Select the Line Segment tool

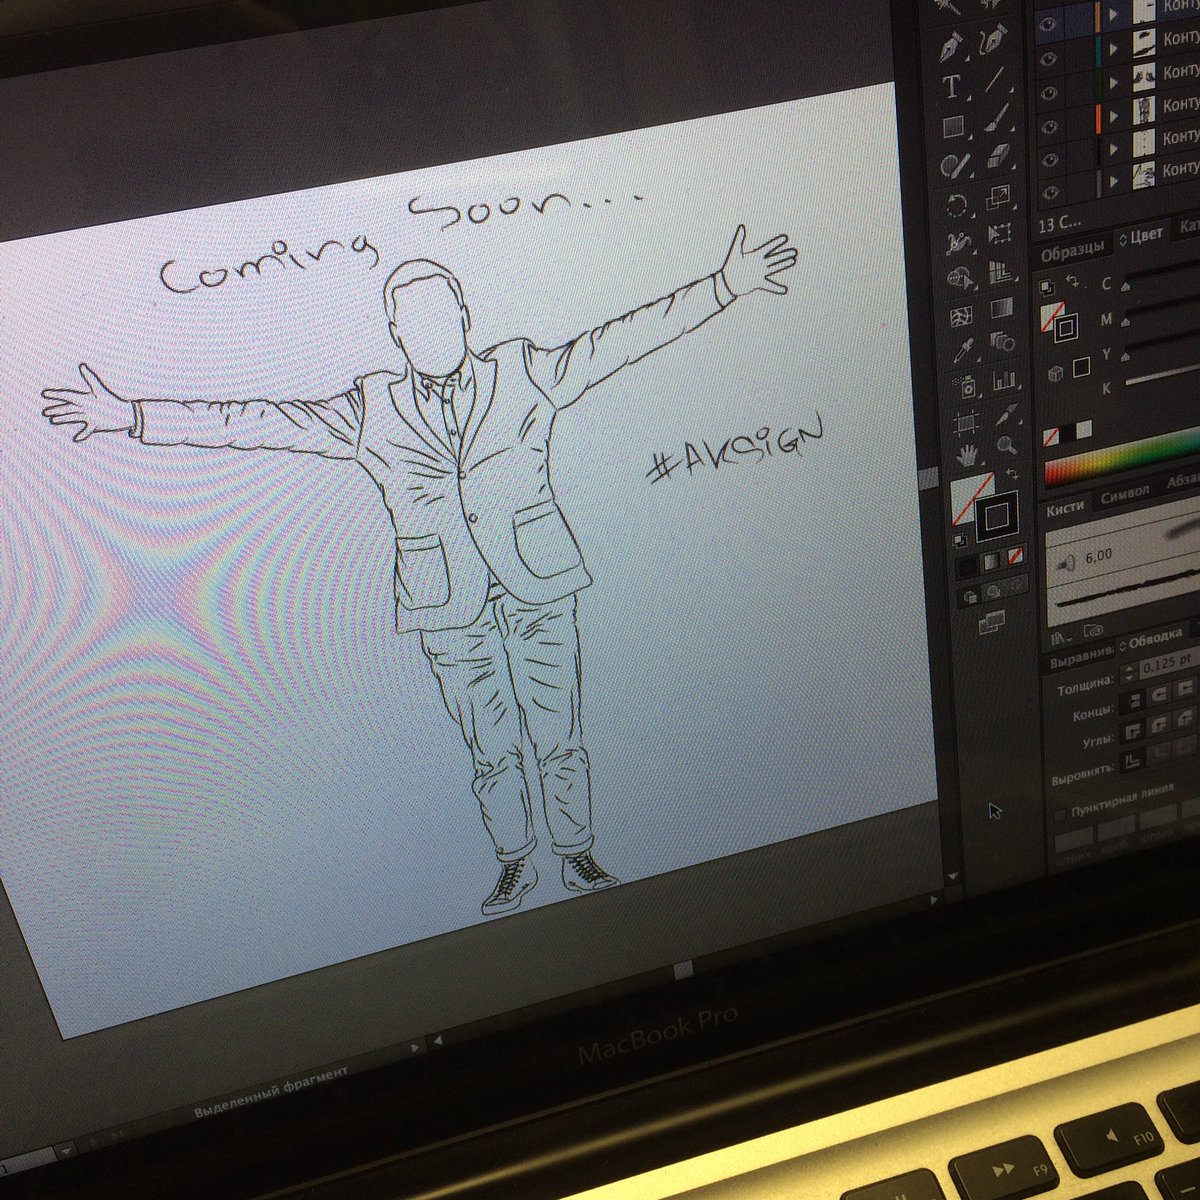click(x=995, y=79)
